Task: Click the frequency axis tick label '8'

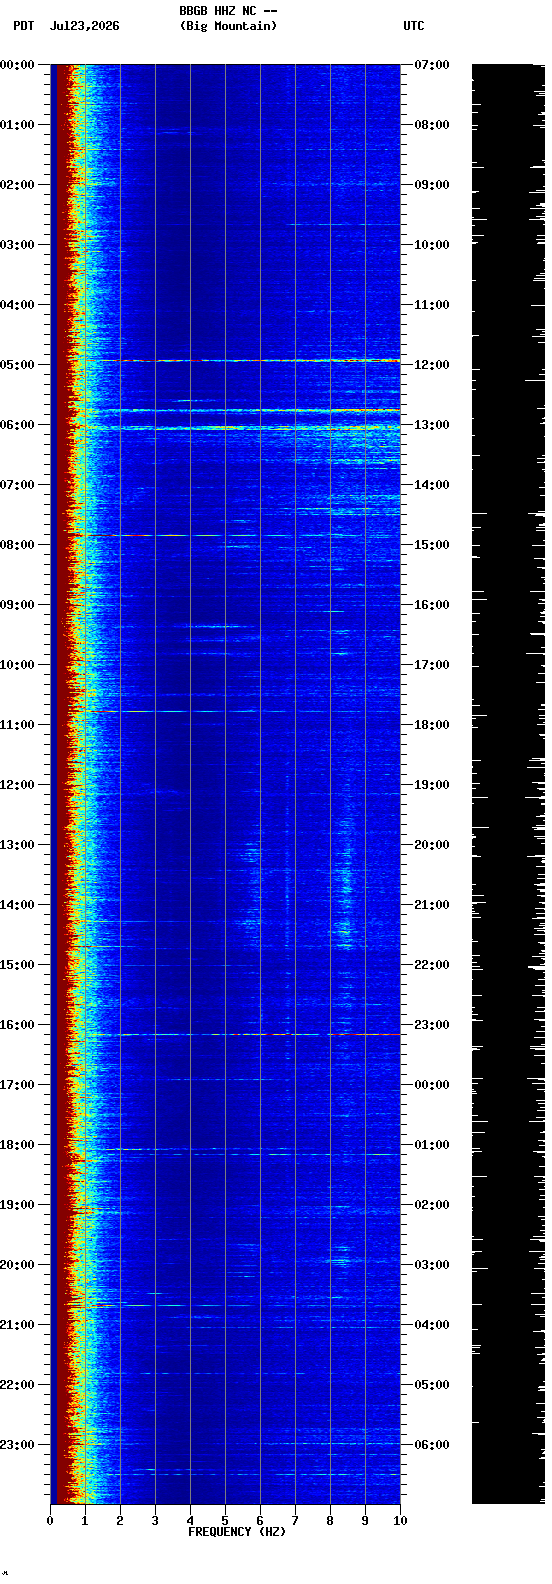Action: (330, 1521)
